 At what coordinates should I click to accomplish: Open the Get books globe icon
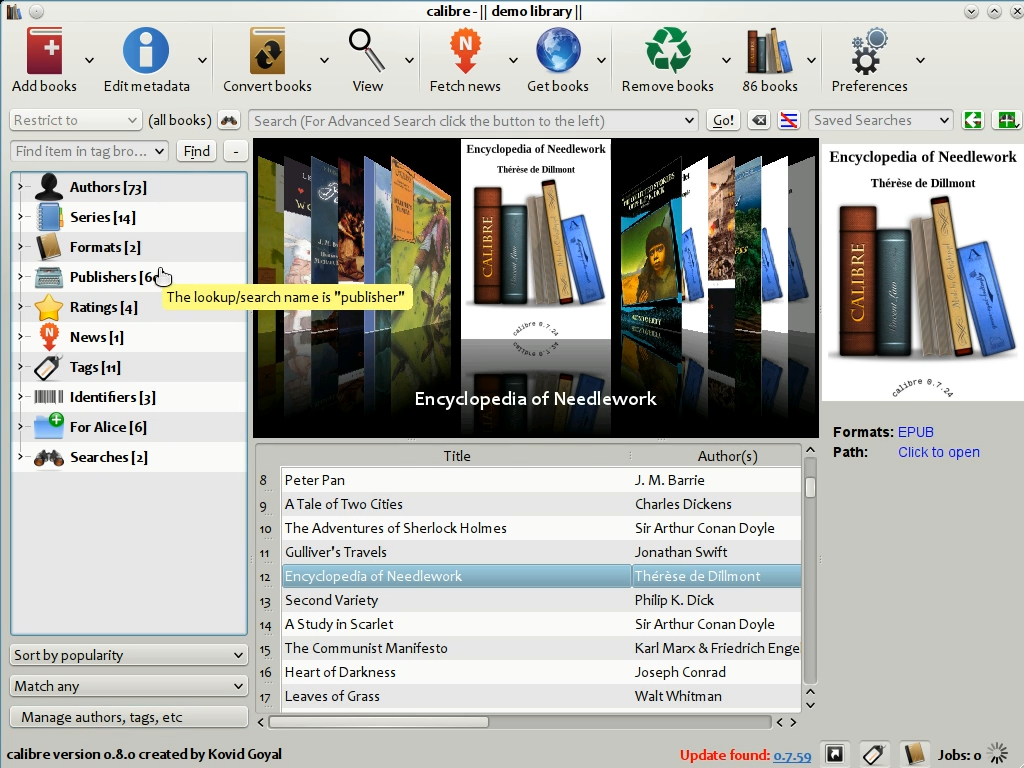pyautogui.click(x=557, y=51)
